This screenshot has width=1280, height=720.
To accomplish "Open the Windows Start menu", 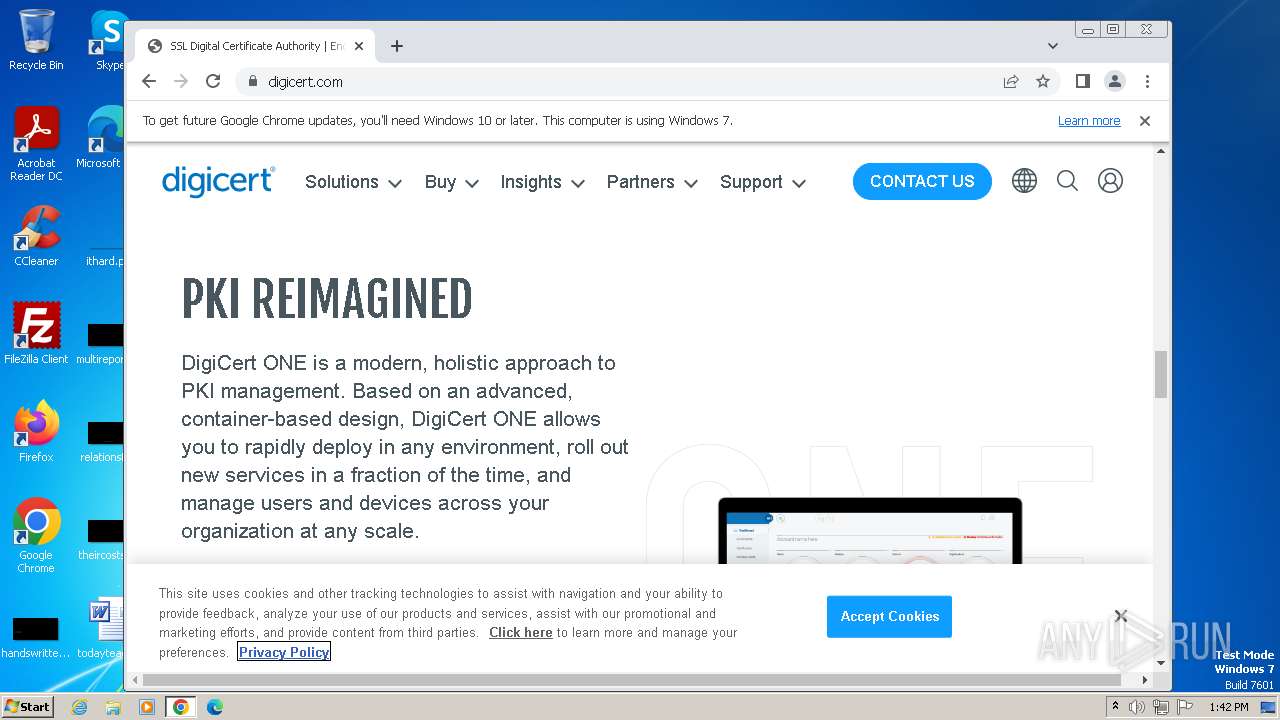I will point(27,706).
